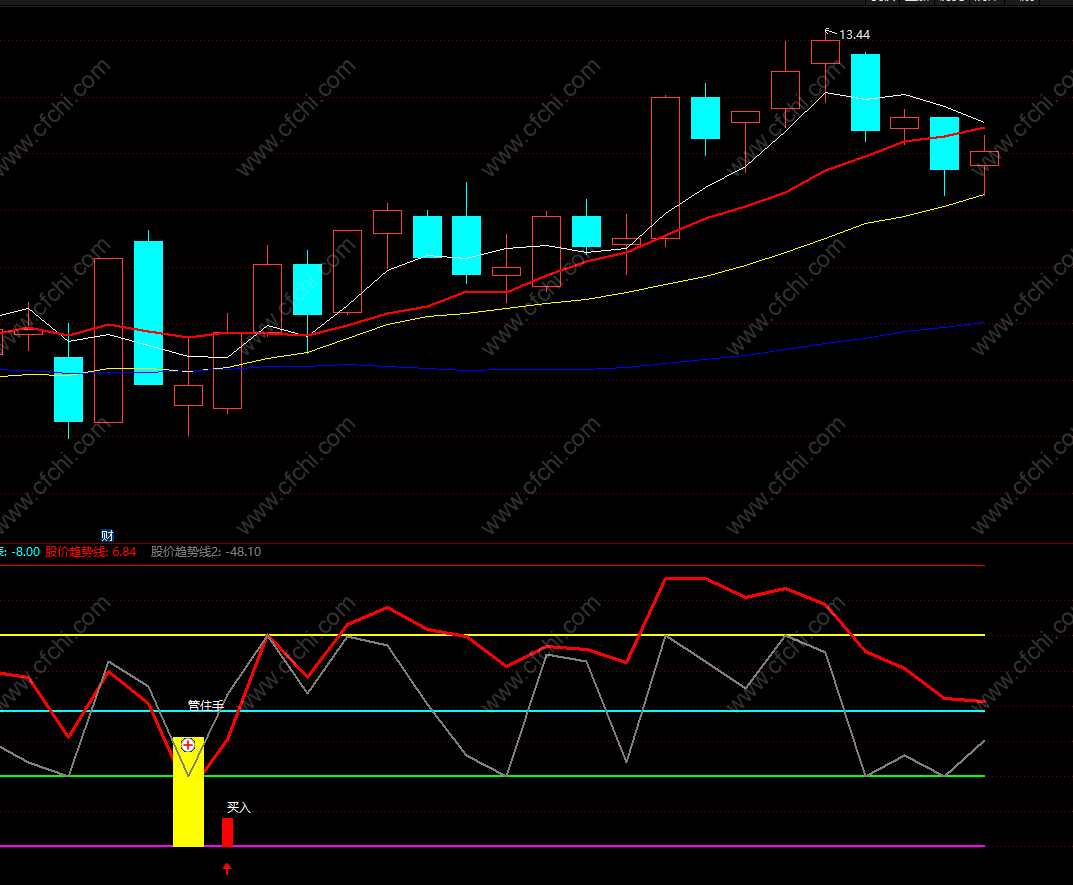Click the red up arrow below 买入

[227, 869]
